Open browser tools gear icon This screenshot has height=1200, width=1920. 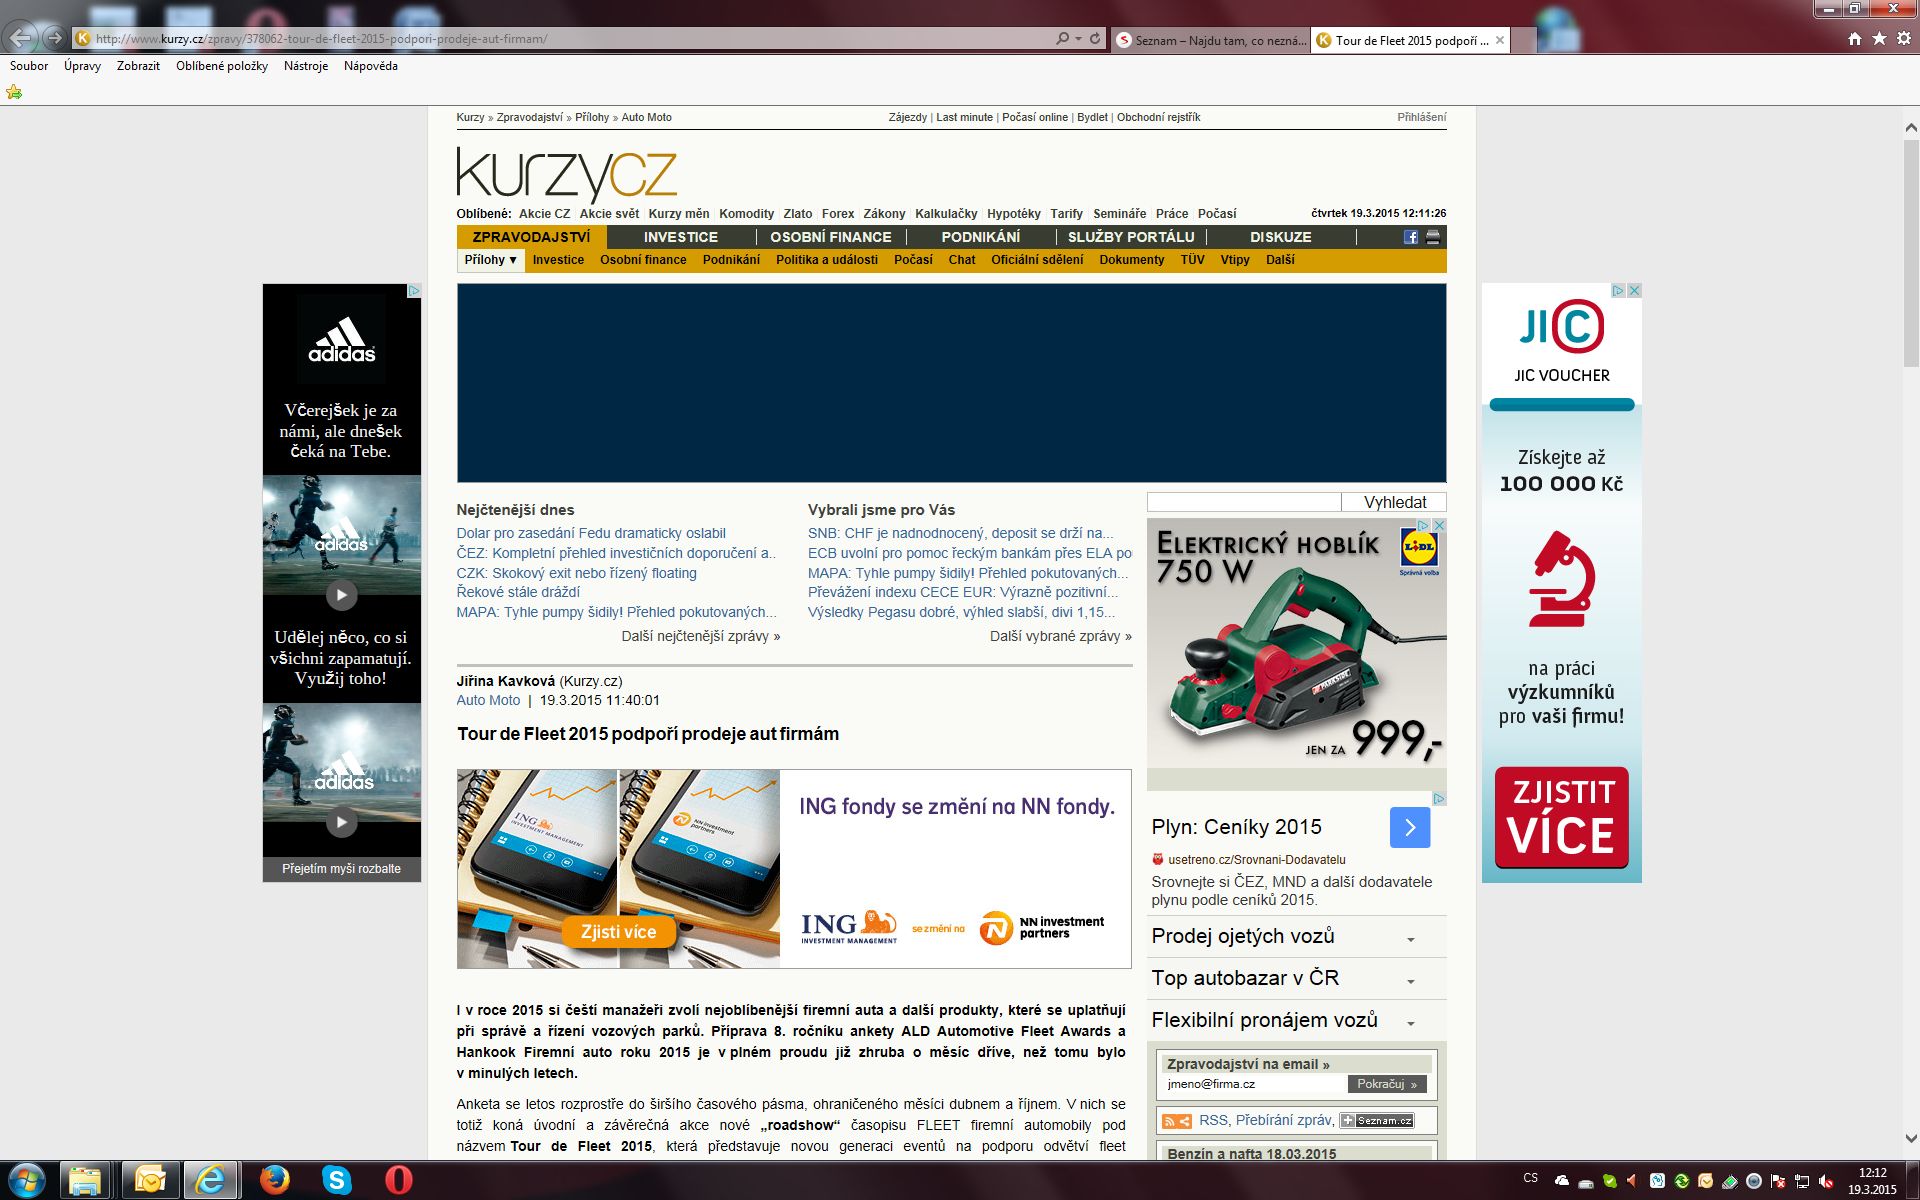pos(1904,39)
